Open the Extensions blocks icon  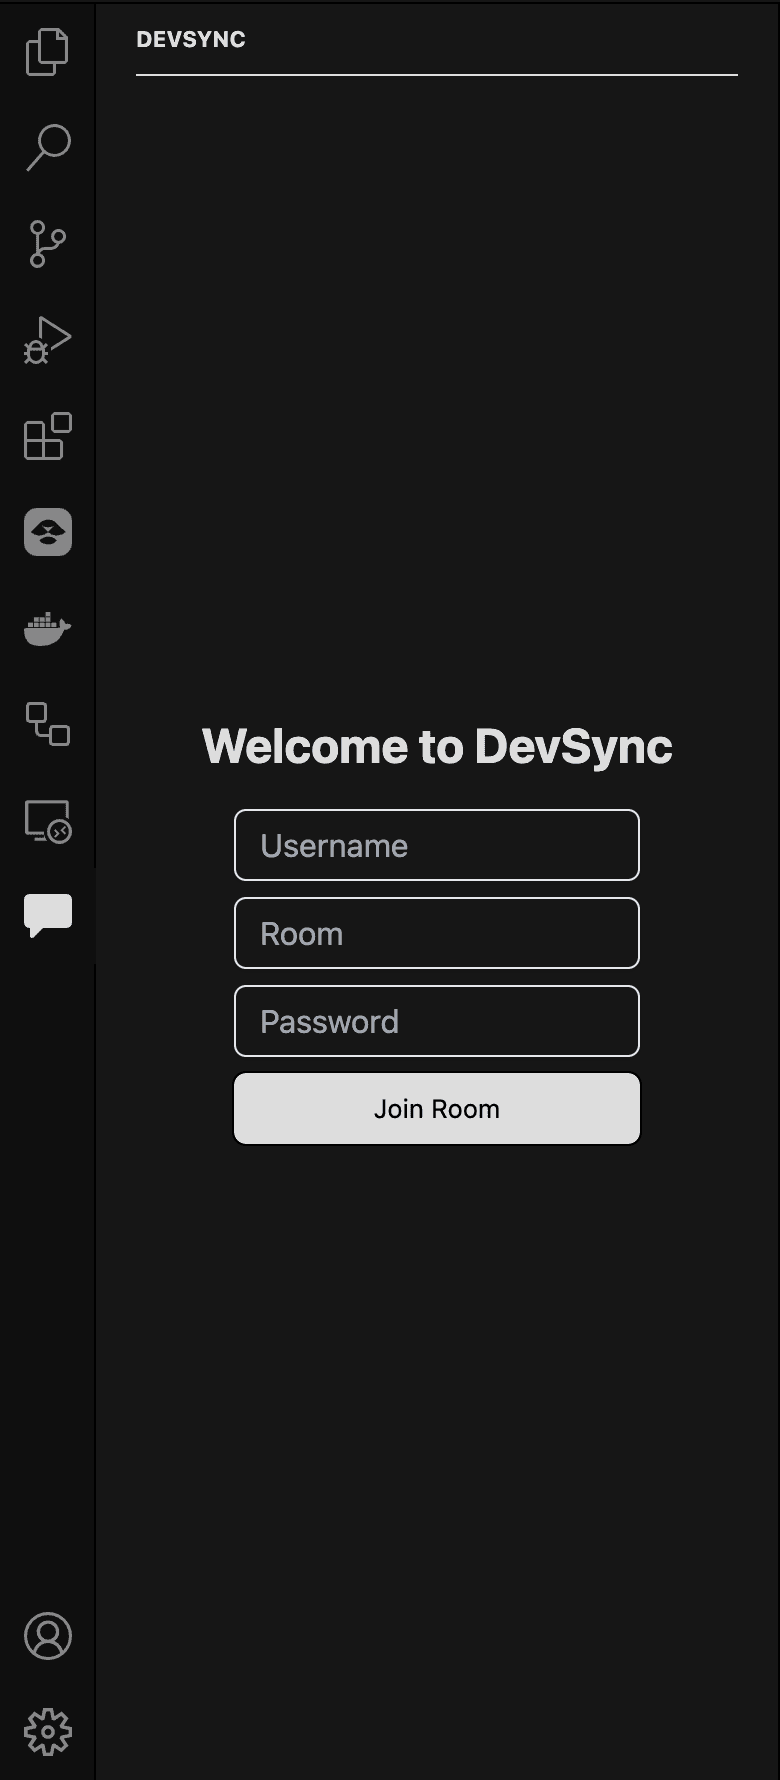click(47, 436)
